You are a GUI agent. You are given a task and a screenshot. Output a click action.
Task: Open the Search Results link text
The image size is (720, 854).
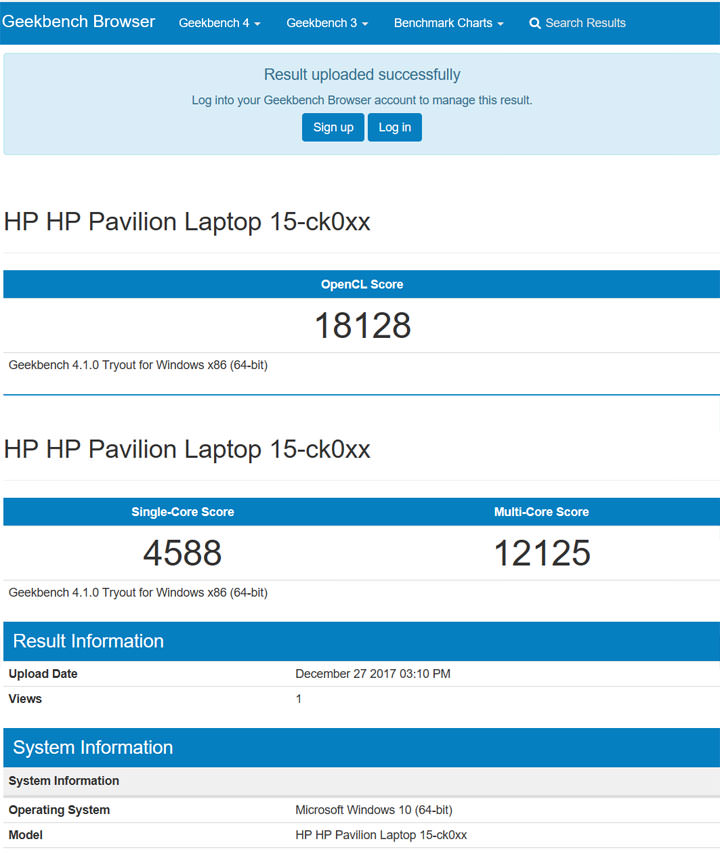coord(585,23)
